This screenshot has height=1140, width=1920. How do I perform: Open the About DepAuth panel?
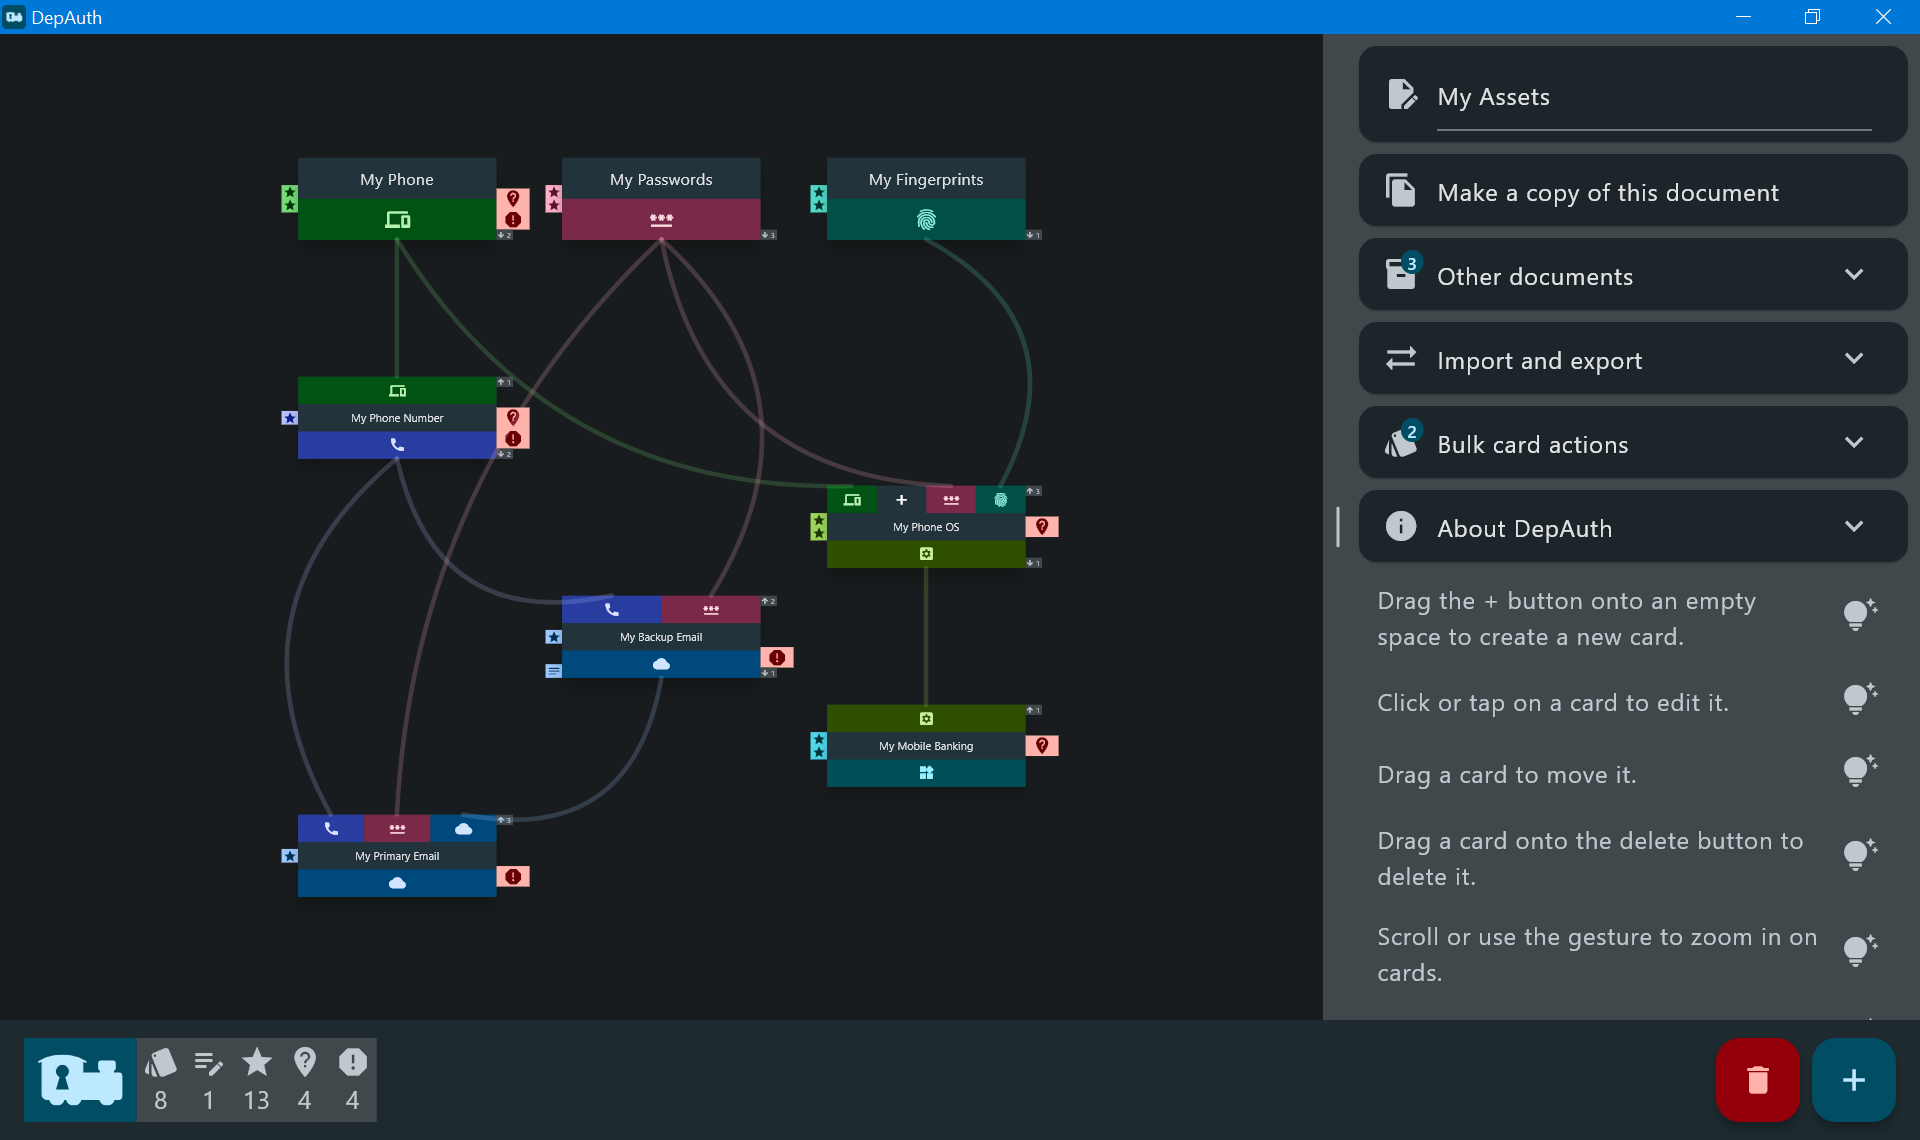[1633, 527]
